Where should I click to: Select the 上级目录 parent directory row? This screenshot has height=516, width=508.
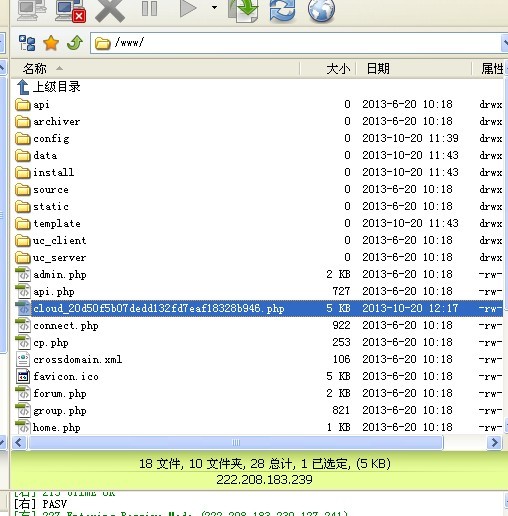[257, 87]
